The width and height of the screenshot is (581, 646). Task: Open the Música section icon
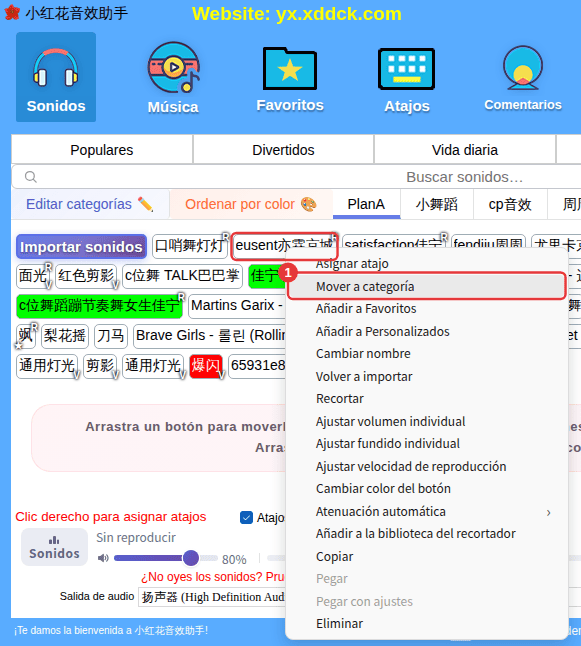[173, 77]
